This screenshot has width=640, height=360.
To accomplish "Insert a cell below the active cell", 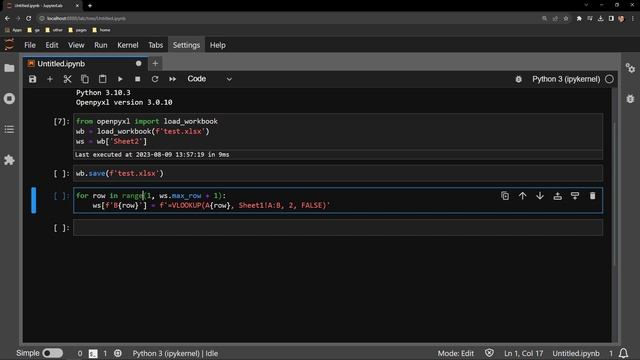I will point(575,196).
